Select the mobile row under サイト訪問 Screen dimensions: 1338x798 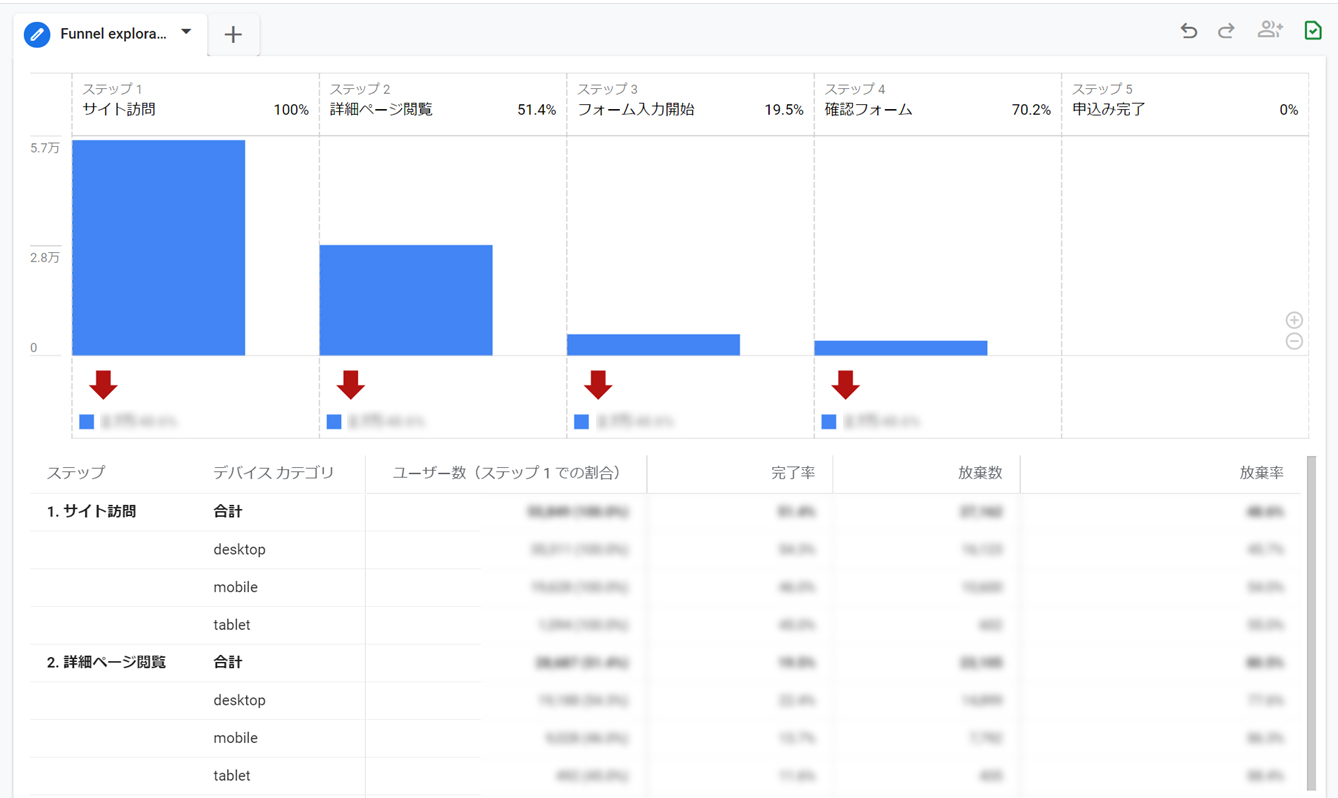[235, 587]
